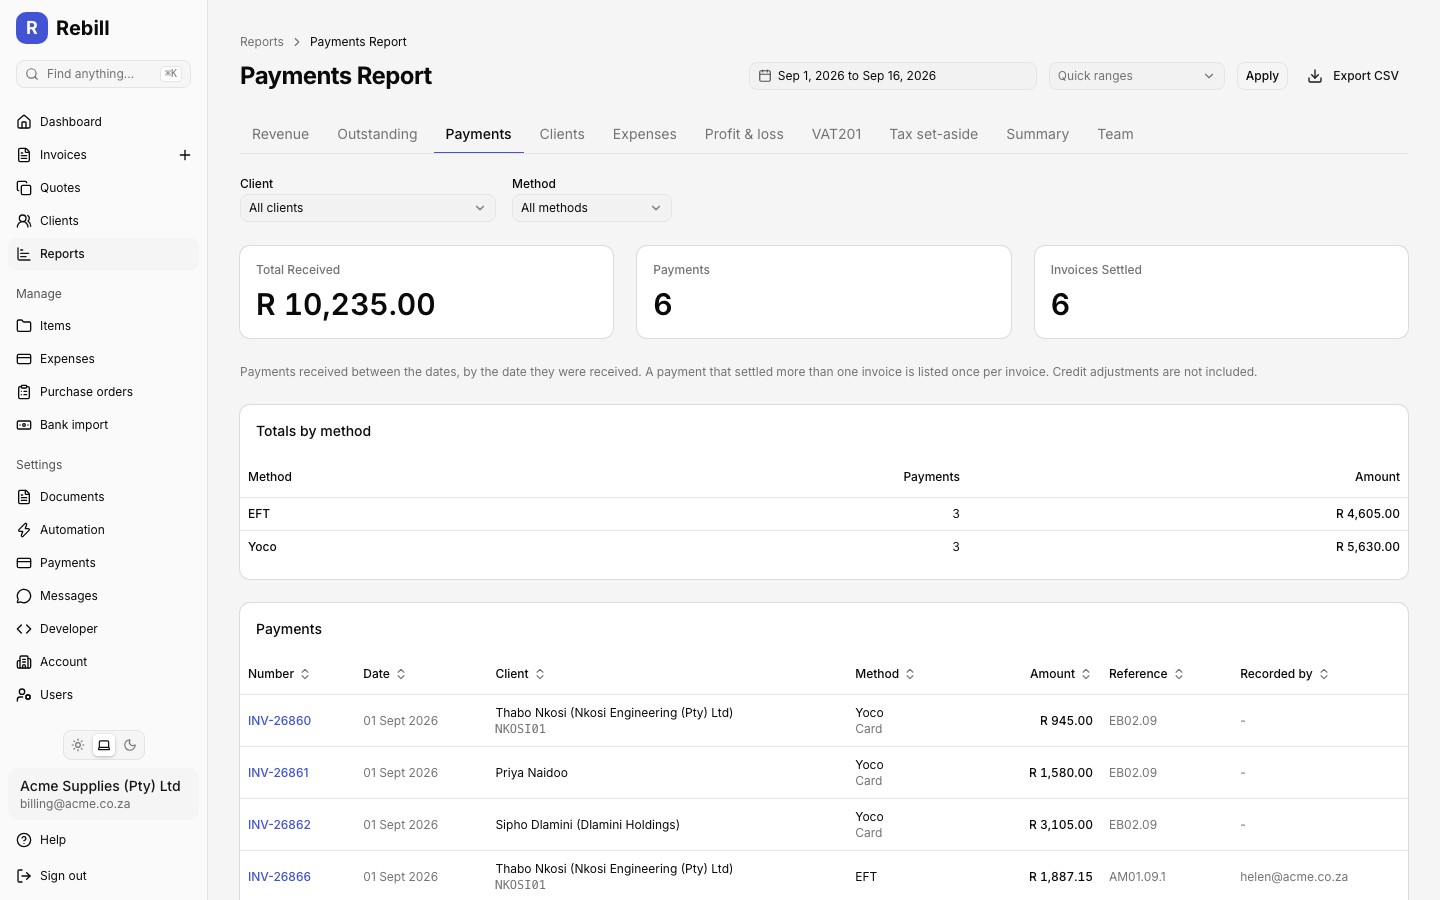
Task: Open Clients sidebar item
Action: point(103,221)
